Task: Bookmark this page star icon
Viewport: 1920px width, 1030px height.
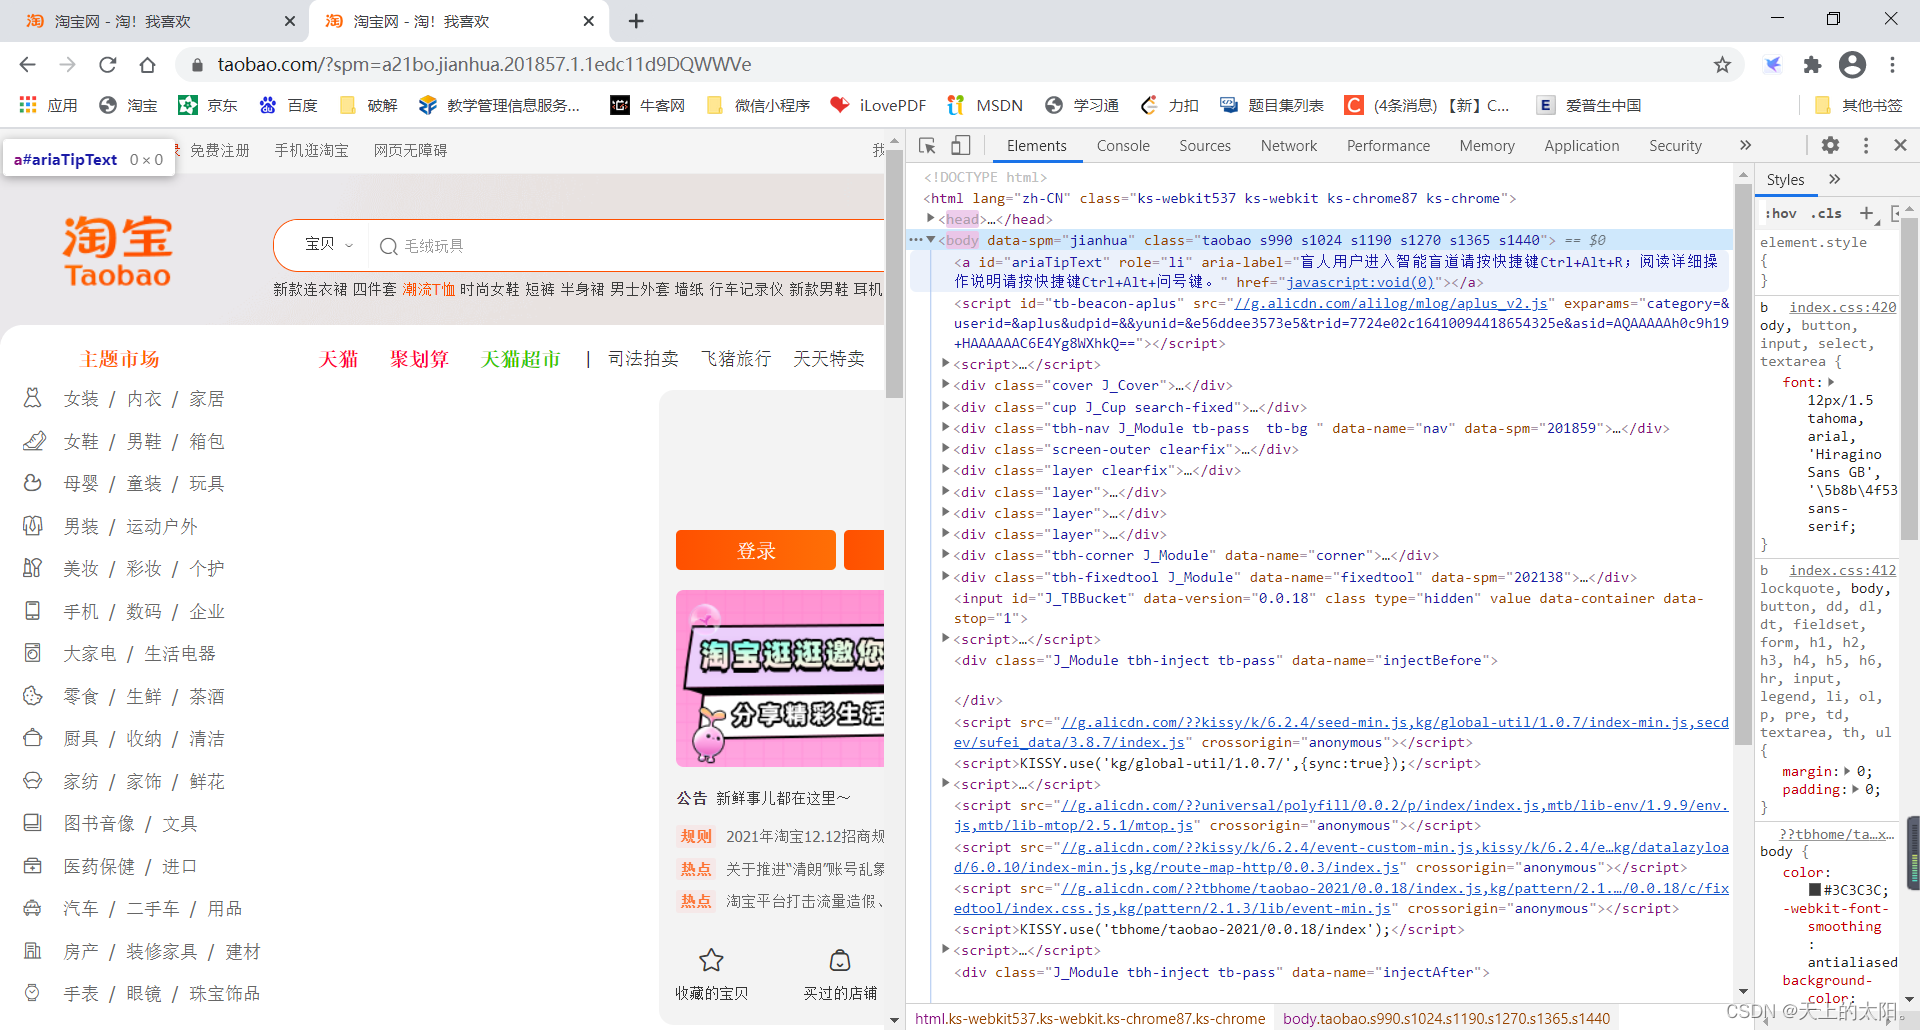Action: pyautogui.click(x=1722, y=64)
